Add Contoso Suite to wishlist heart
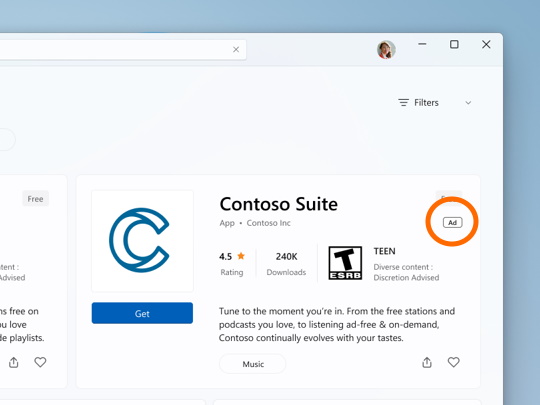 [x=453, y=362]
